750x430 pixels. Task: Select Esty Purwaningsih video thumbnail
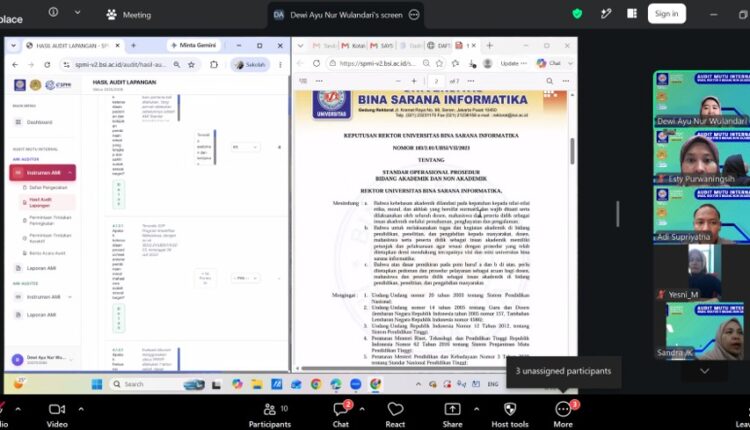(701, 157)
